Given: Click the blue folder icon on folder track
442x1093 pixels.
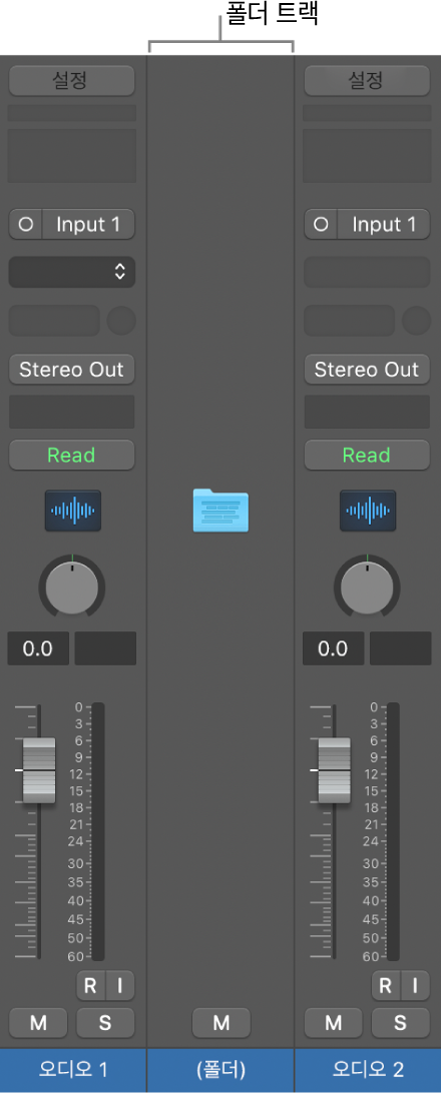Looking at the screenshot, I should point(220,512).
